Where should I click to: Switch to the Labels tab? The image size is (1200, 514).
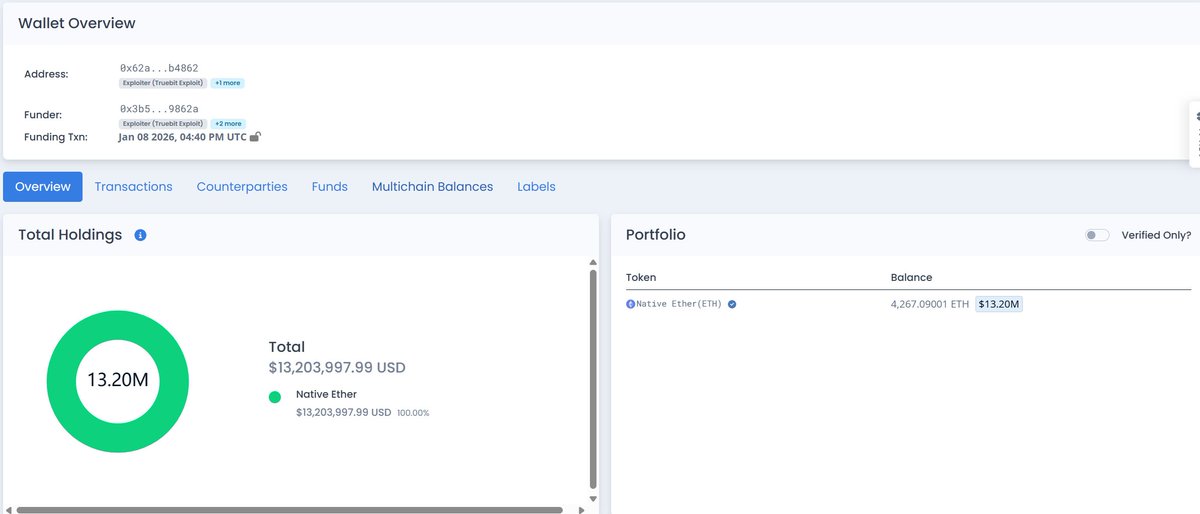[x=536, y=187]
